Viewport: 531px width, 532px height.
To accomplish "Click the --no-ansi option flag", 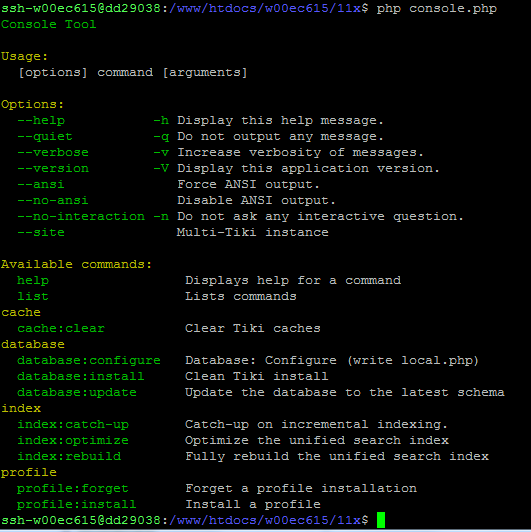I will (x=53, y=201).
